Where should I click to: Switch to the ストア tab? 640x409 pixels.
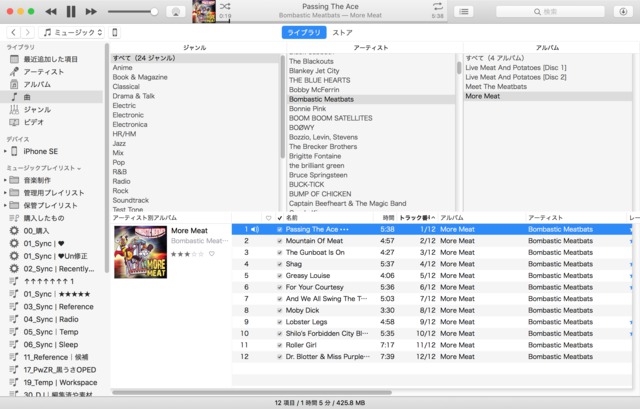(x=342, y=33)
